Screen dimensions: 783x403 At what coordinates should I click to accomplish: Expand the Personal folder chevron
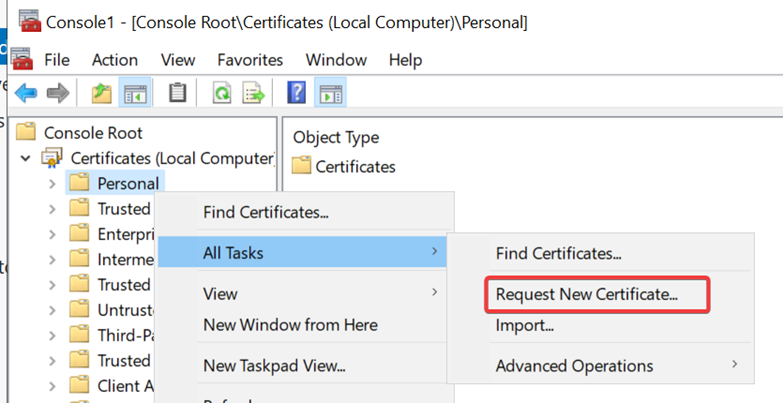(x=52, y=184)
